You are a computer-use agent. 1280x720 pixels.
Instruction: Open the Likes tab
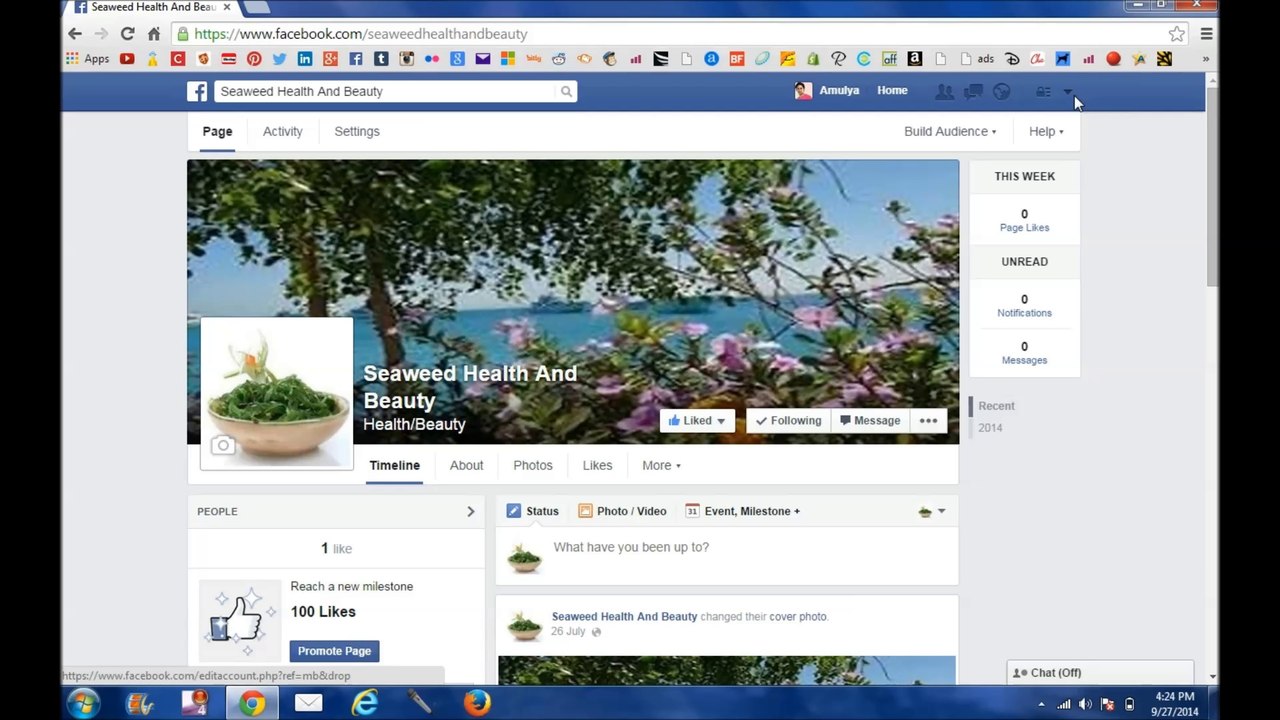597,465
